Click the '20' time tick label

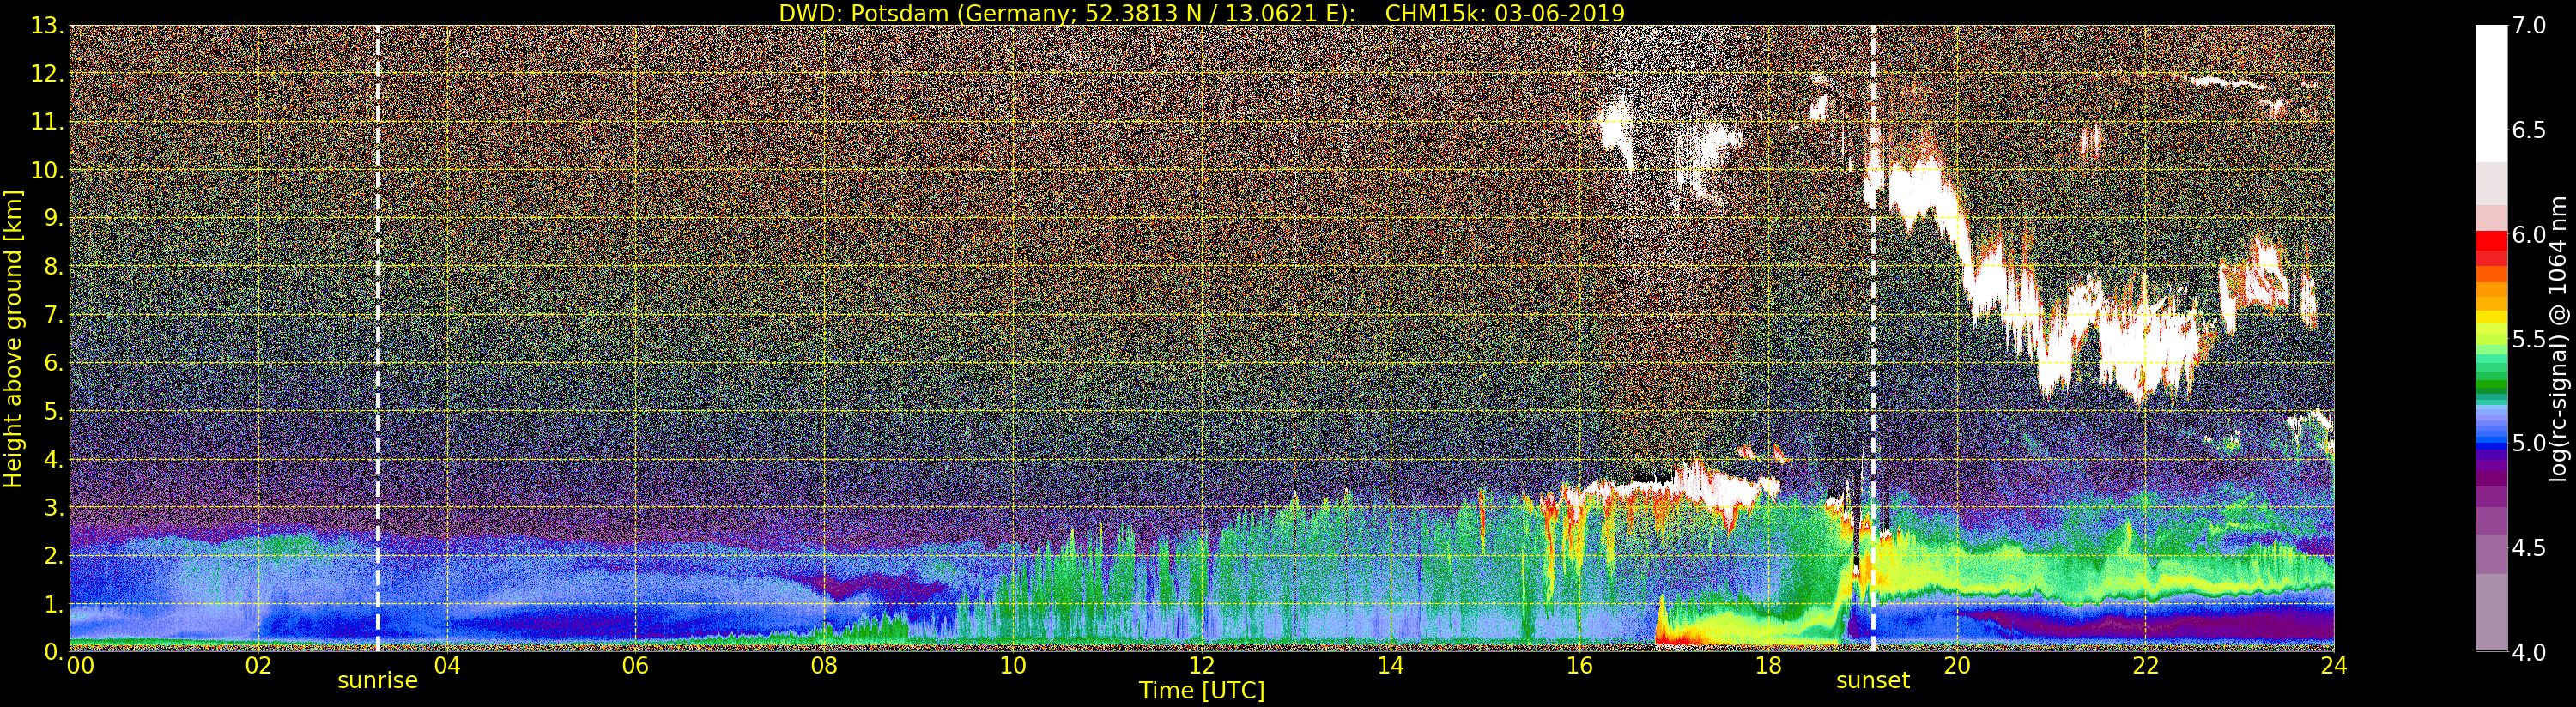[x=1957, y=665]
